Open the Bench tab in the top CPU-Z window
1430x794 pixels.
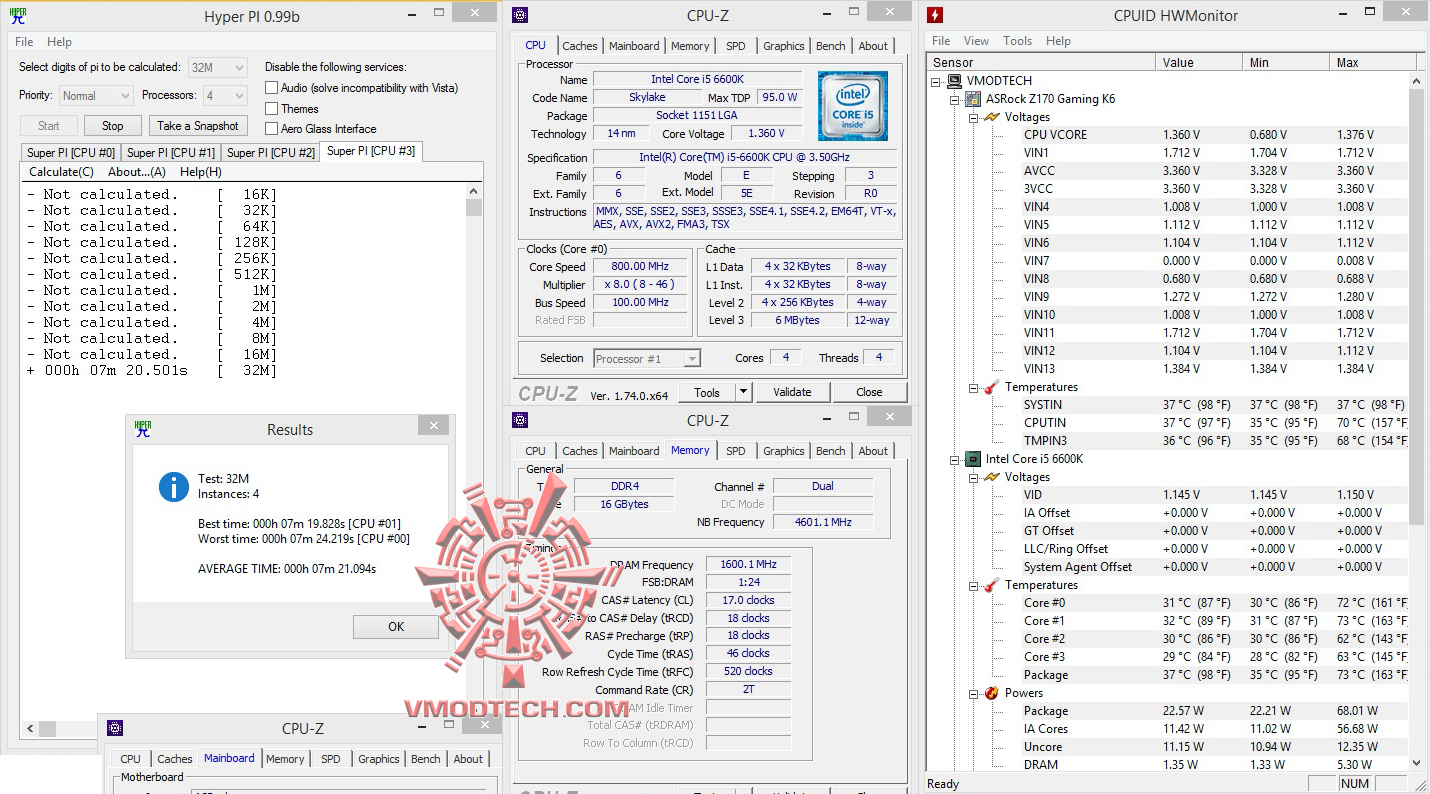[831, 46]
